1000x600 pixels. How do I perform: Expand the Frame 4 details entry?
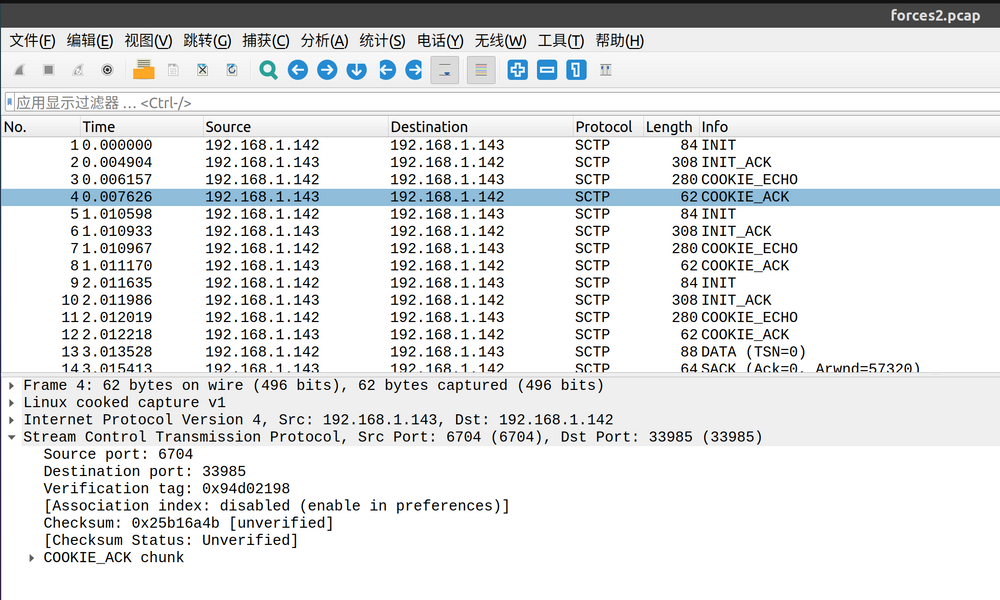point(10,385)
